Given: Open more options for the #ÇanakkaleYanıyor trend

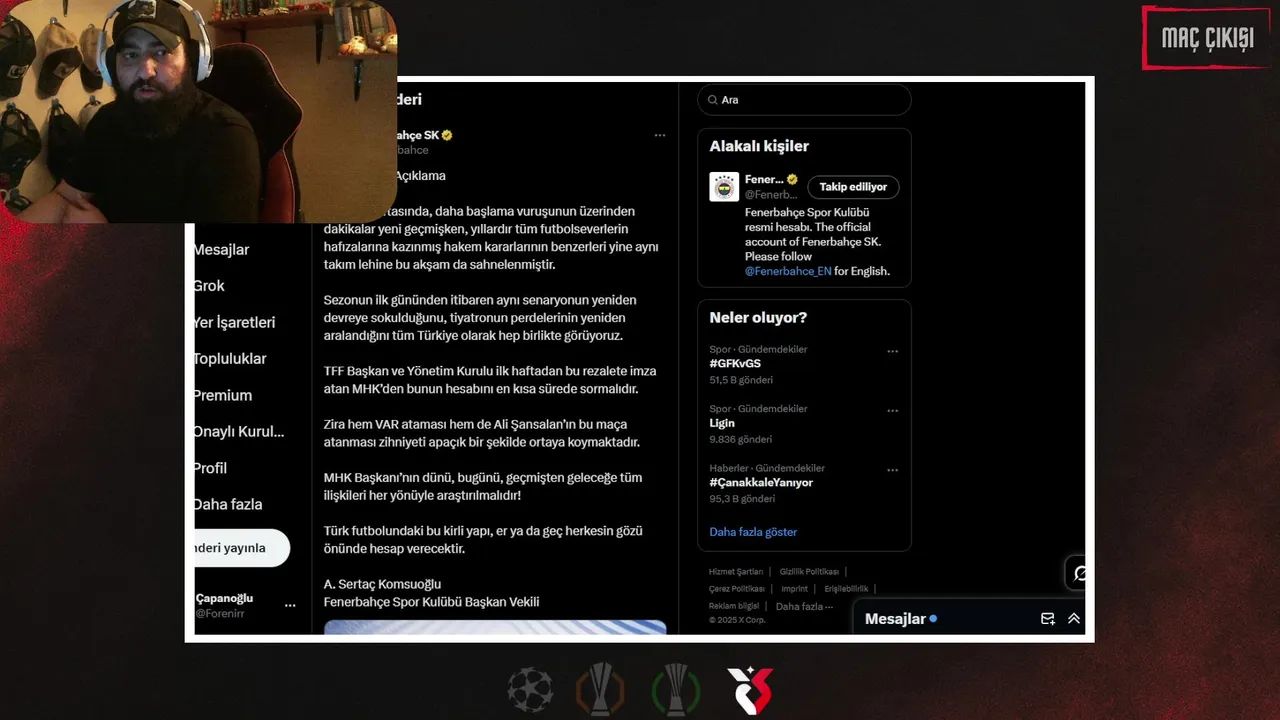Looking at the screenshot, I should pos(893,470).
